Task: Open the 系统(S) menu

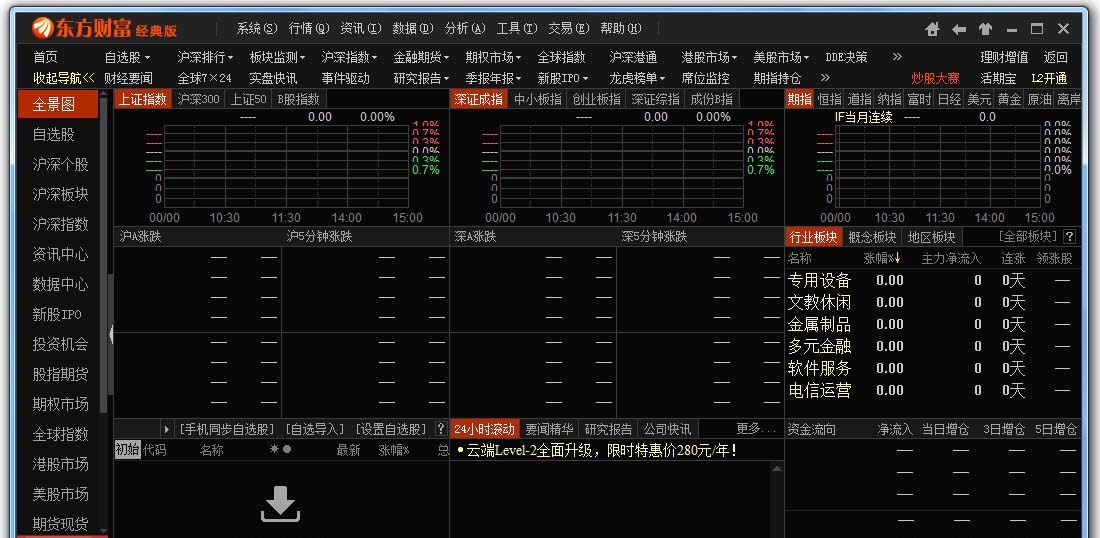Action: (257, 28)
